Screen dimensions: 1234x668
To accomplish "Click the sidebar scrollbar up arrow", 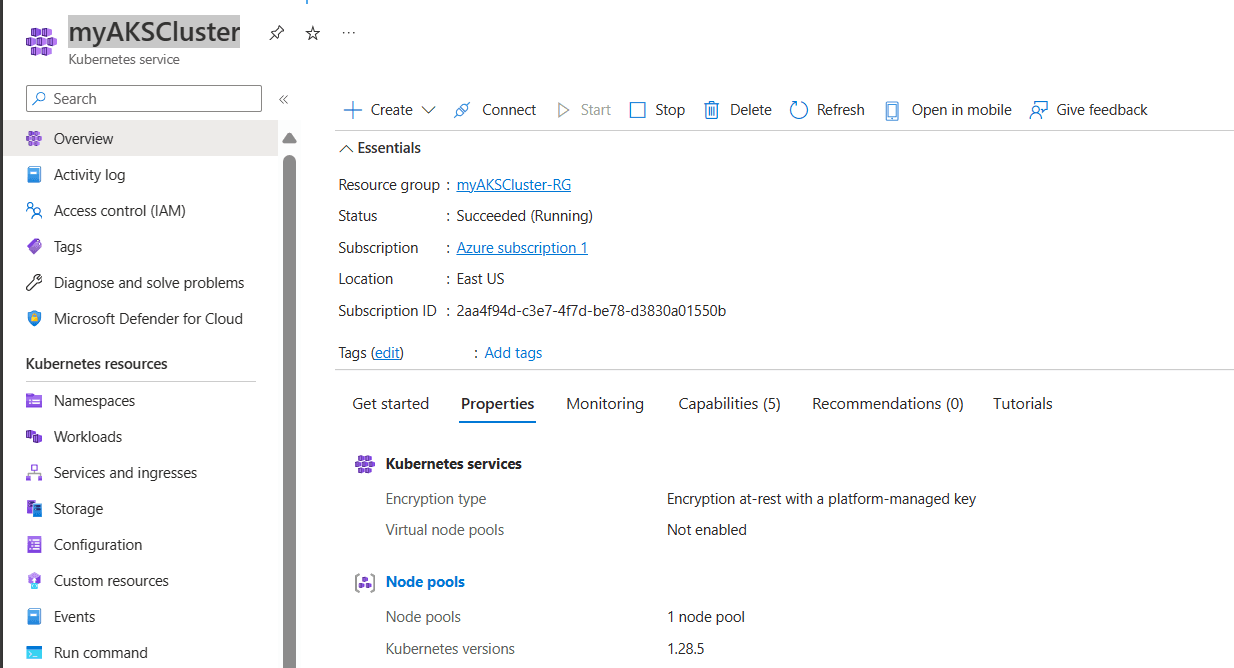I will pyautogui.click(x=290, y=138).
